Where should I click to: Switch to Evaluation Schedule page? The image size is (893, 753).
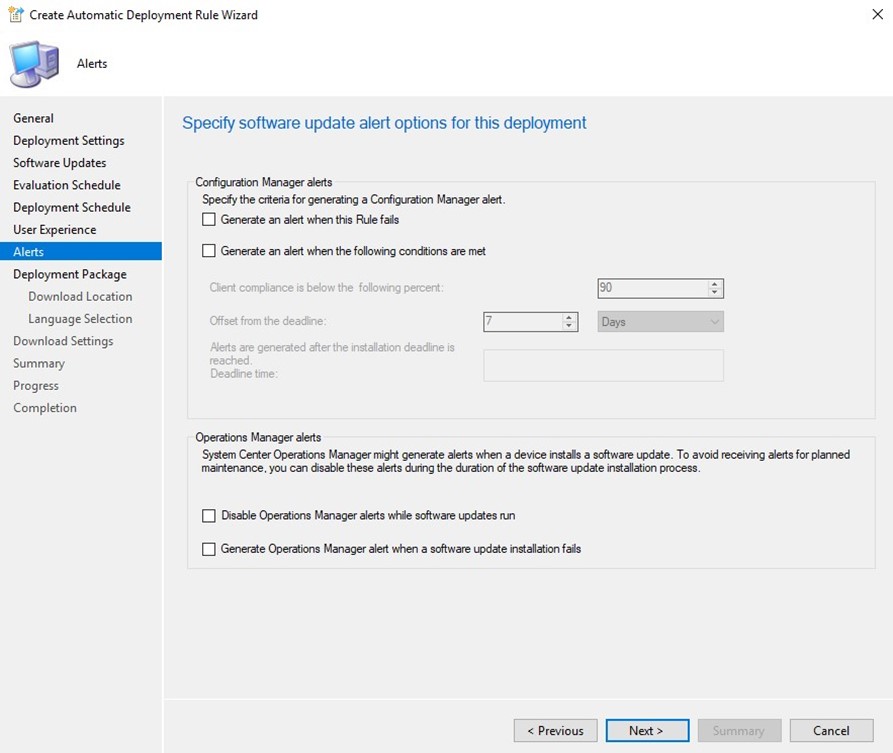pos(67,185)
